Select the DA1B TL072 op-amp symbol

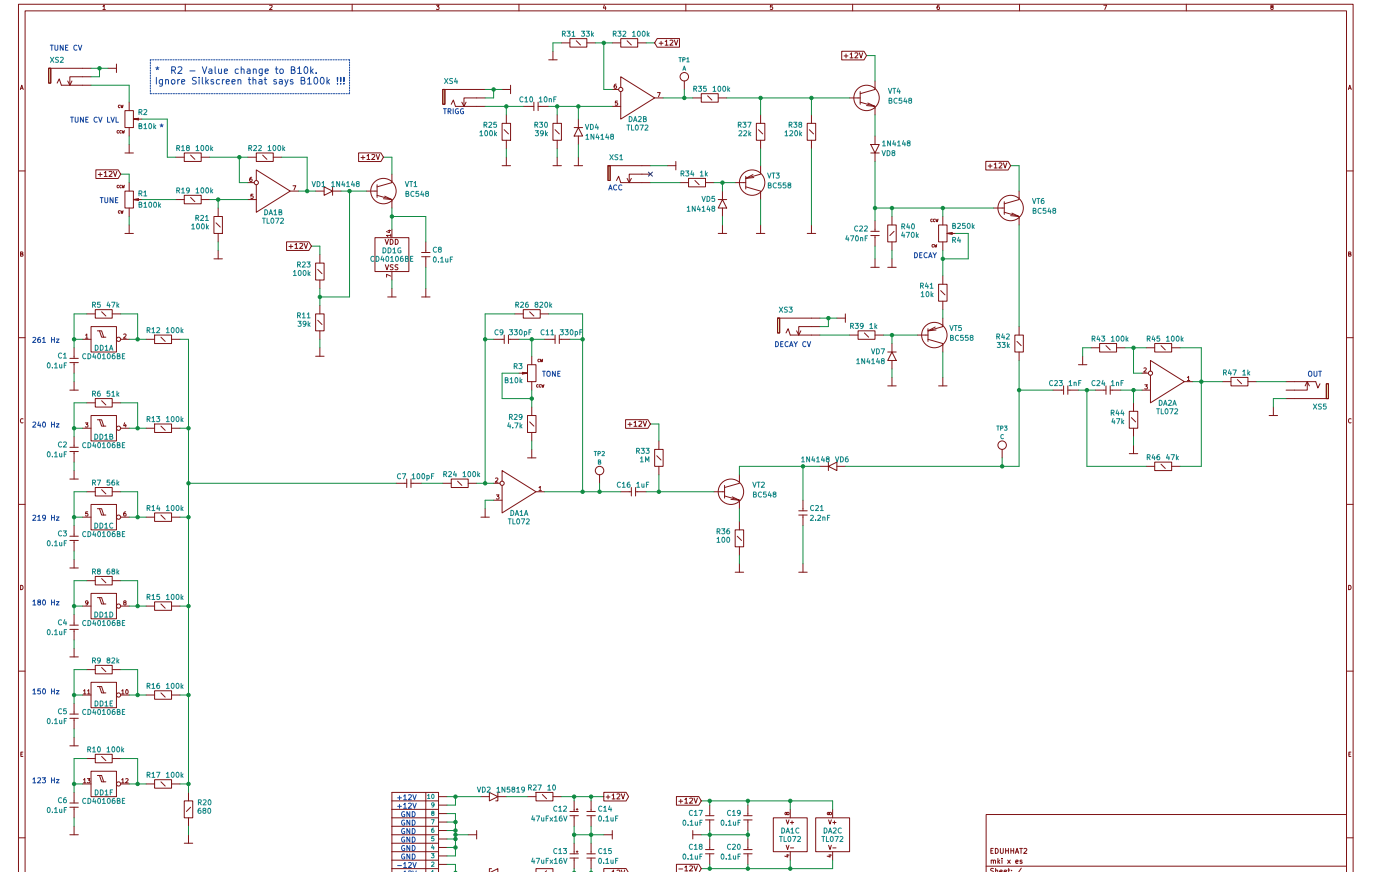[x=272, y=189]
